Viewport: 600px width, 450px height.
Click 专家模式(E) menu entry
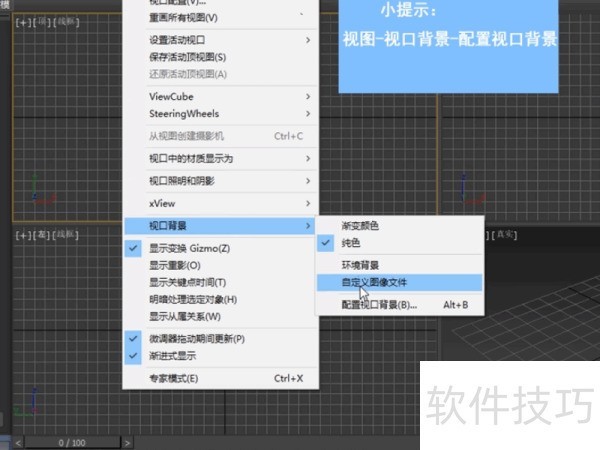pos(174,379)
